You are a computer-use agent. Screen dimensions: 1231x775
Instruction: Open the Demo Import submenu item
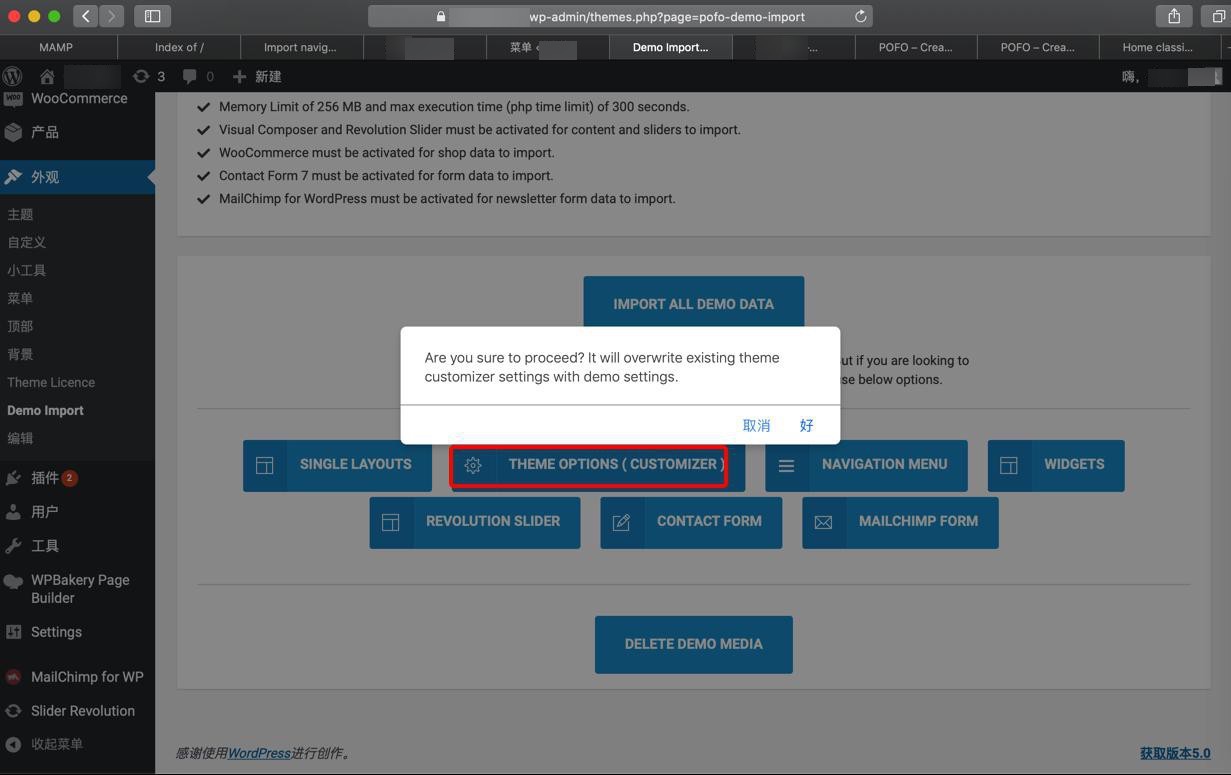45,410
